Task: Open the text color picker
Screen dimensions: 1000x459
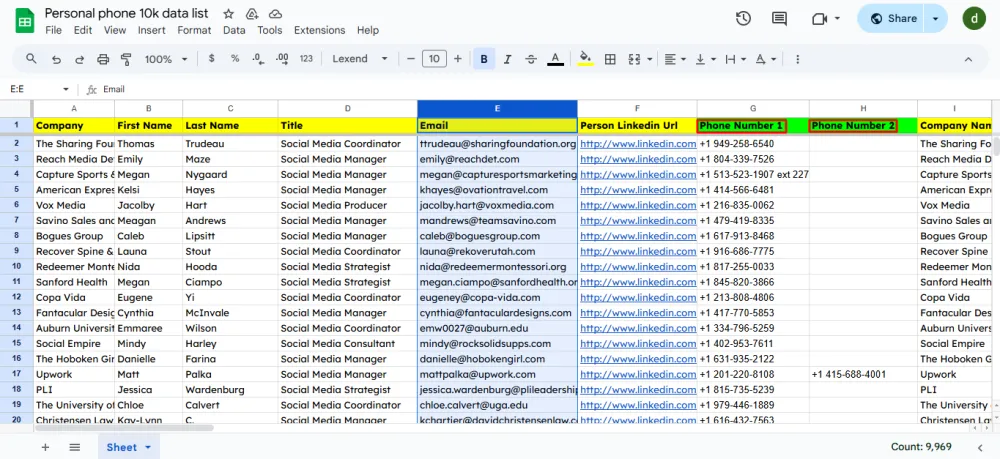Action: point(555,59)
